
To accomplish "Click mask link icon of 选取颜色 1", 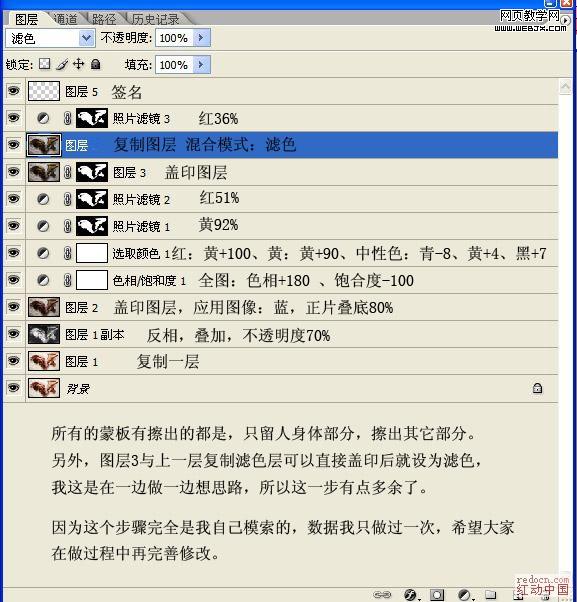I will pos(68,253).
